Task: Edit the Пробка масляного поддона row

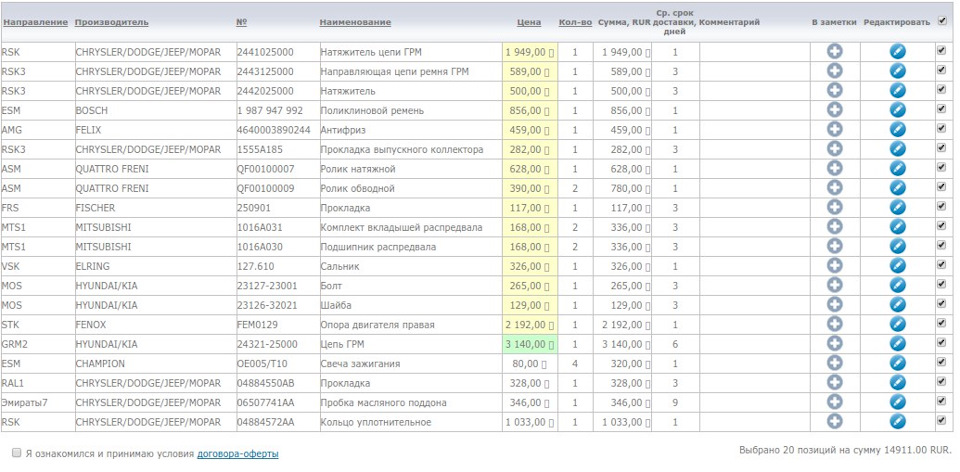Action: [898, 403]
